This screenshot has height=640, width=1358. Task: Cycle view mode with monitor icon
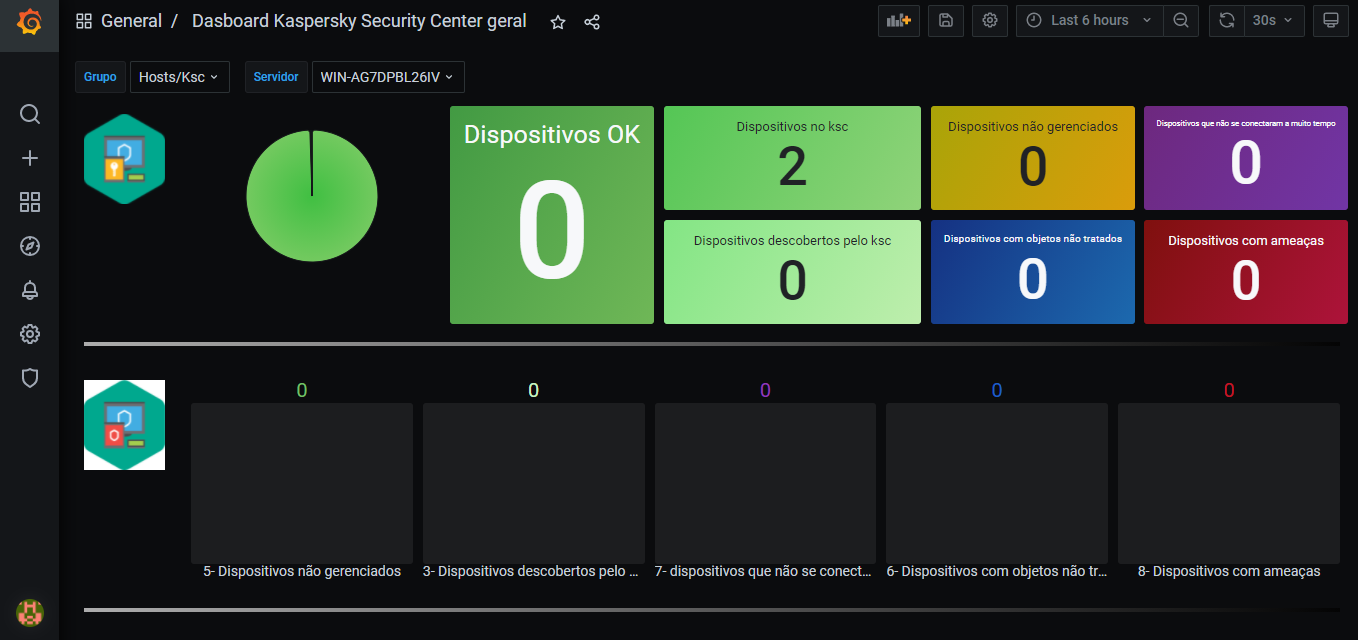coord(1331,20)
